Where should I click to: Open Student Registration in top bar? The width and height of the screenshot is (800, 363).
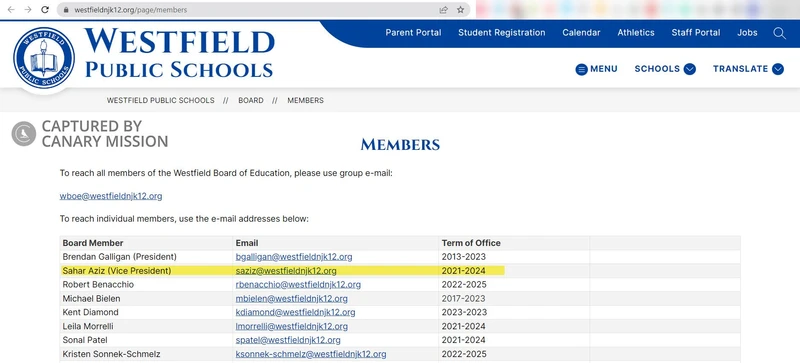coord(502,33)
